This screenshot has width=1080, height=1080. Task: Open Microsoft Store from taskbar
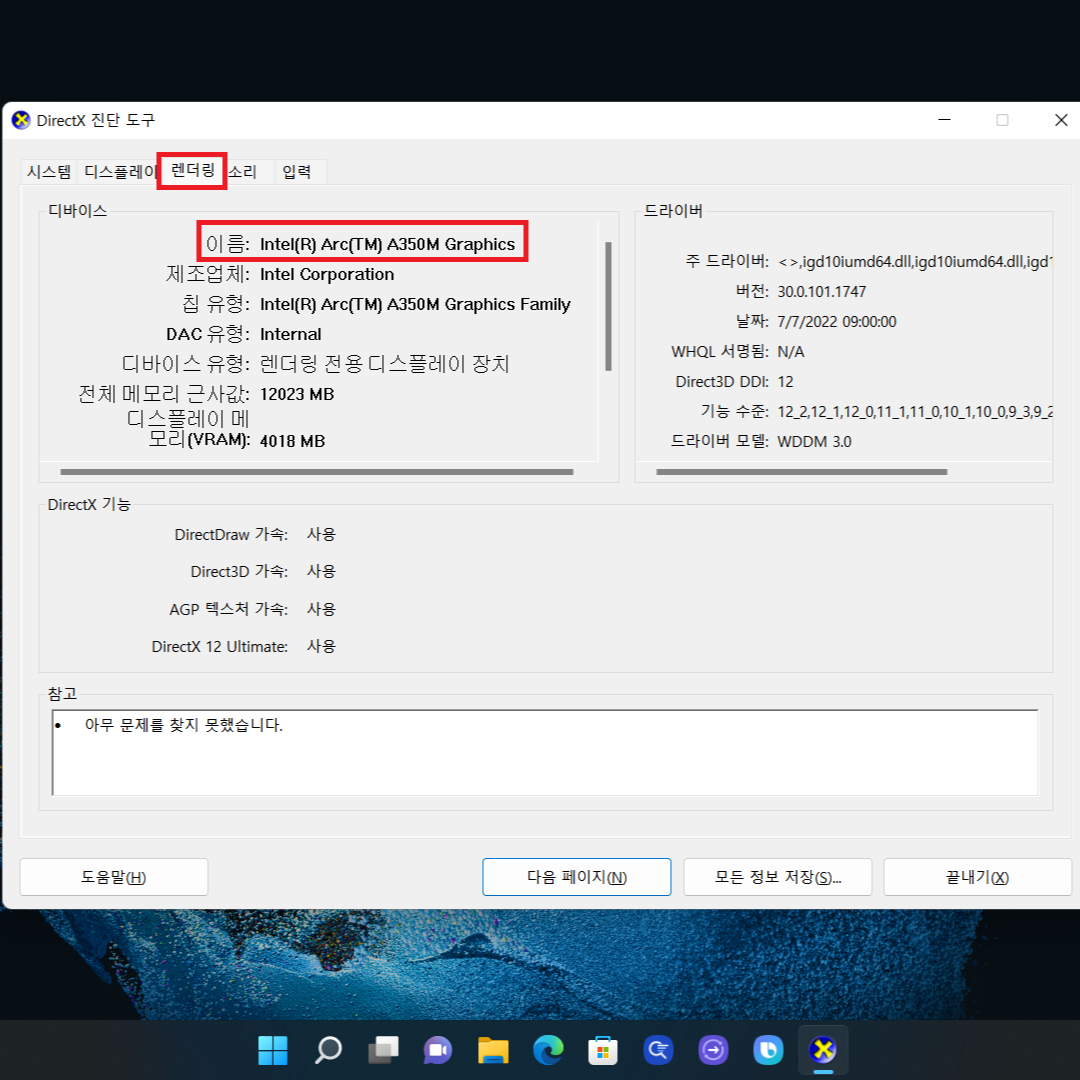coord(603,1050)
